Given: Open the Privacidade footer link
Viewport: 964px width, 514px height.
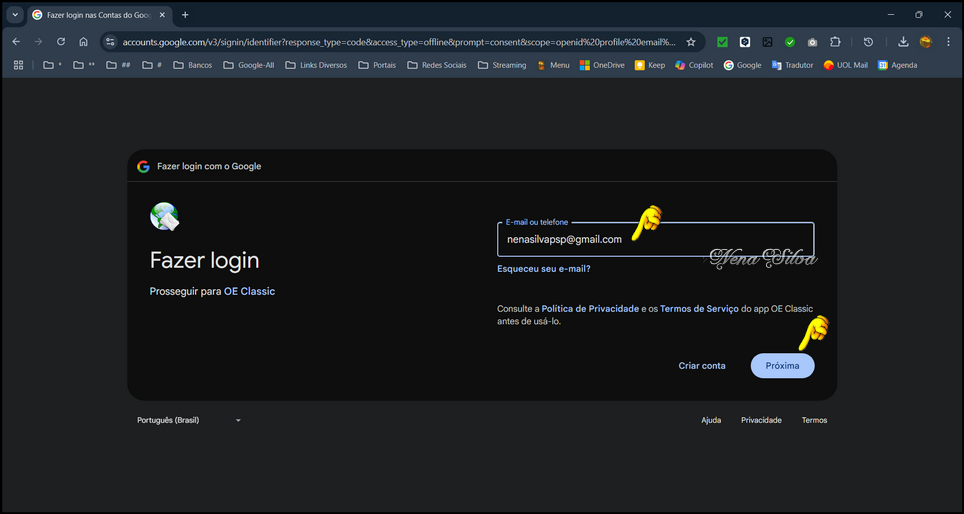Looking at the screenshot, I should [761, 420].
